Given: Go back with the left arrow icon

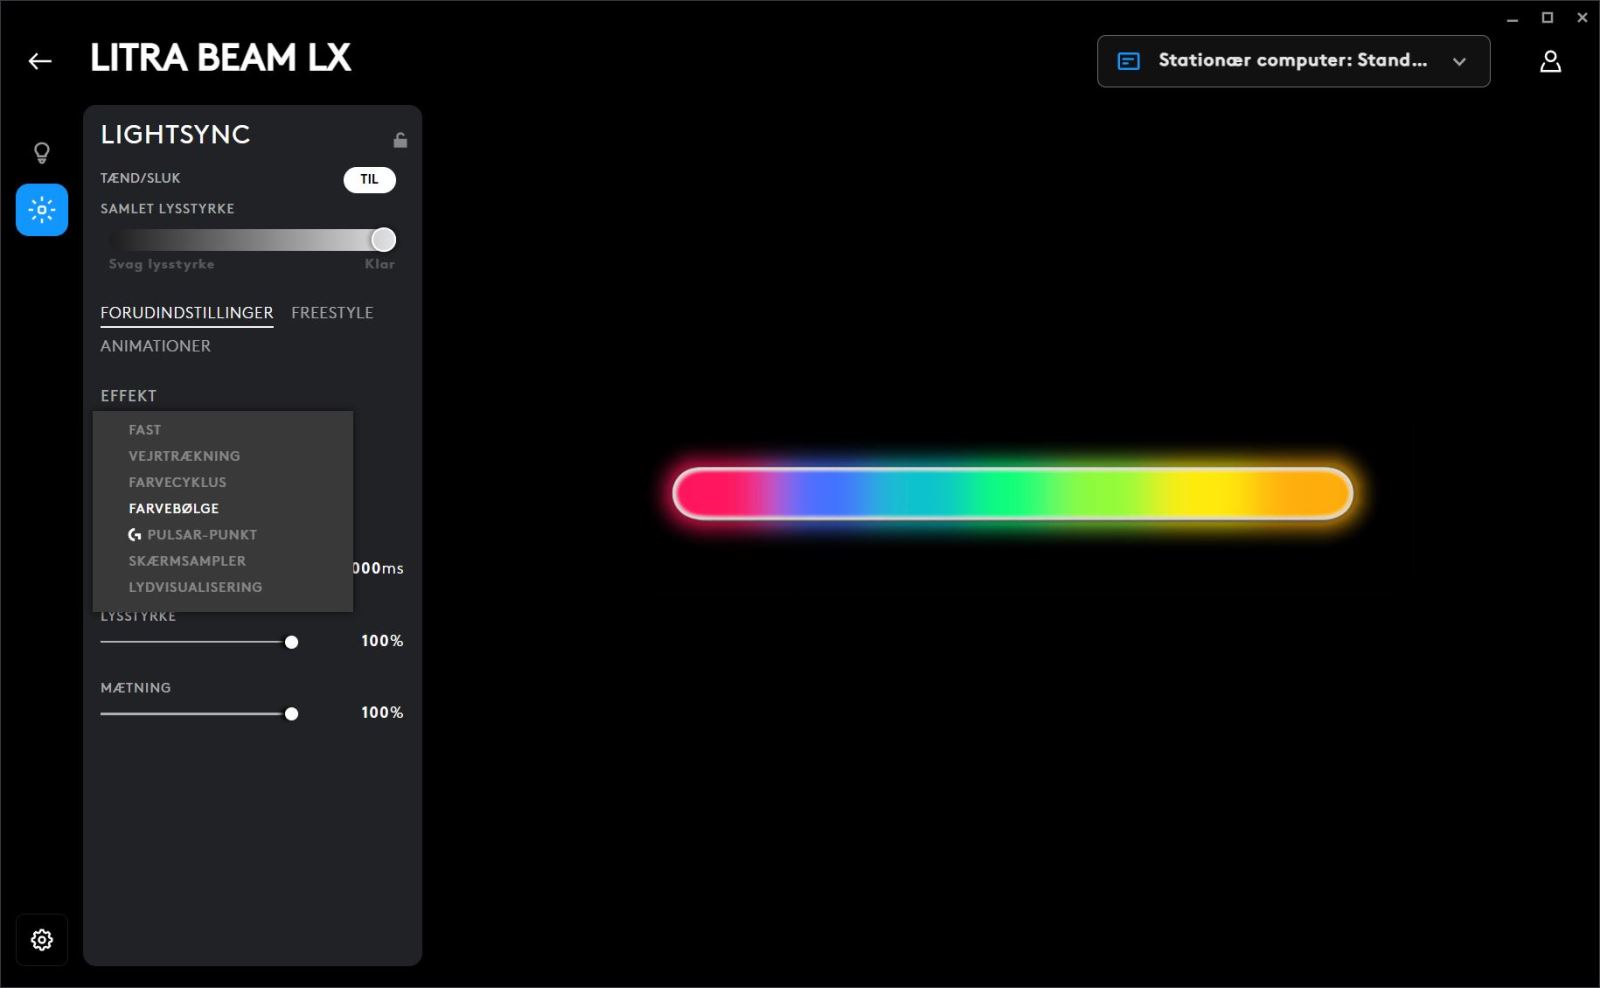Looking at the screenshot, I should coord(40,61).
